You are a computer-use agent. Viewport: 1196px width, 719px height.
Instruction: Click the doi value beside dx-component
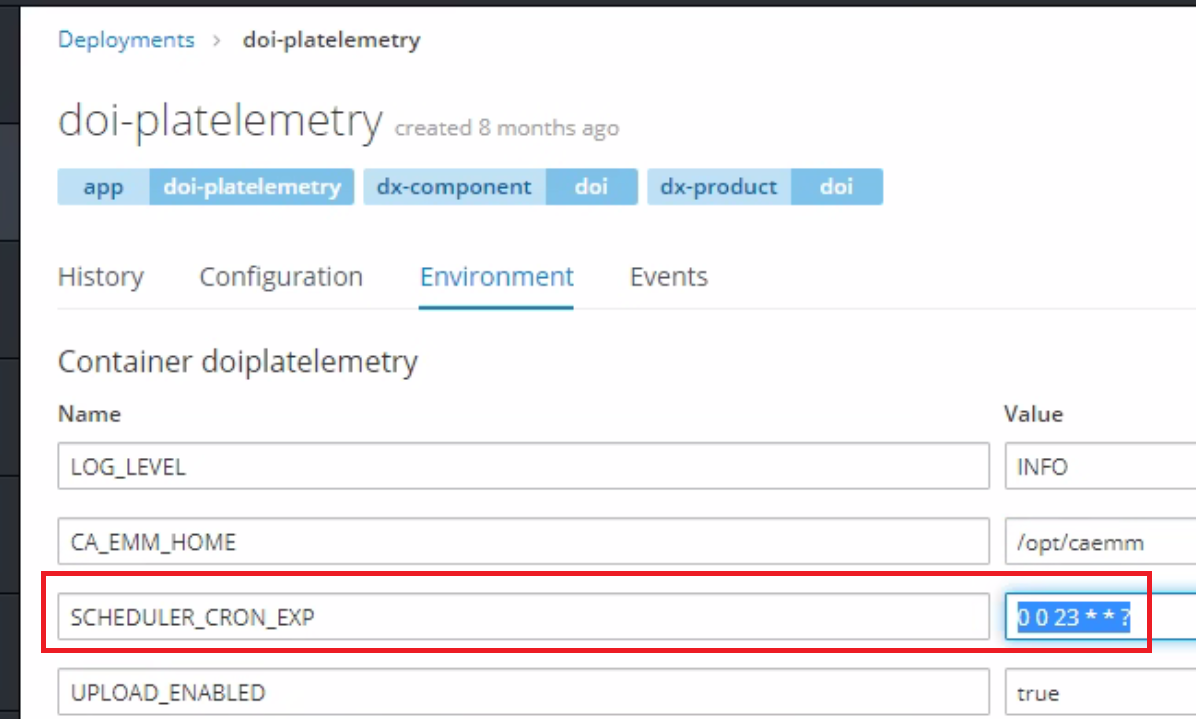[x=591, y=187]
